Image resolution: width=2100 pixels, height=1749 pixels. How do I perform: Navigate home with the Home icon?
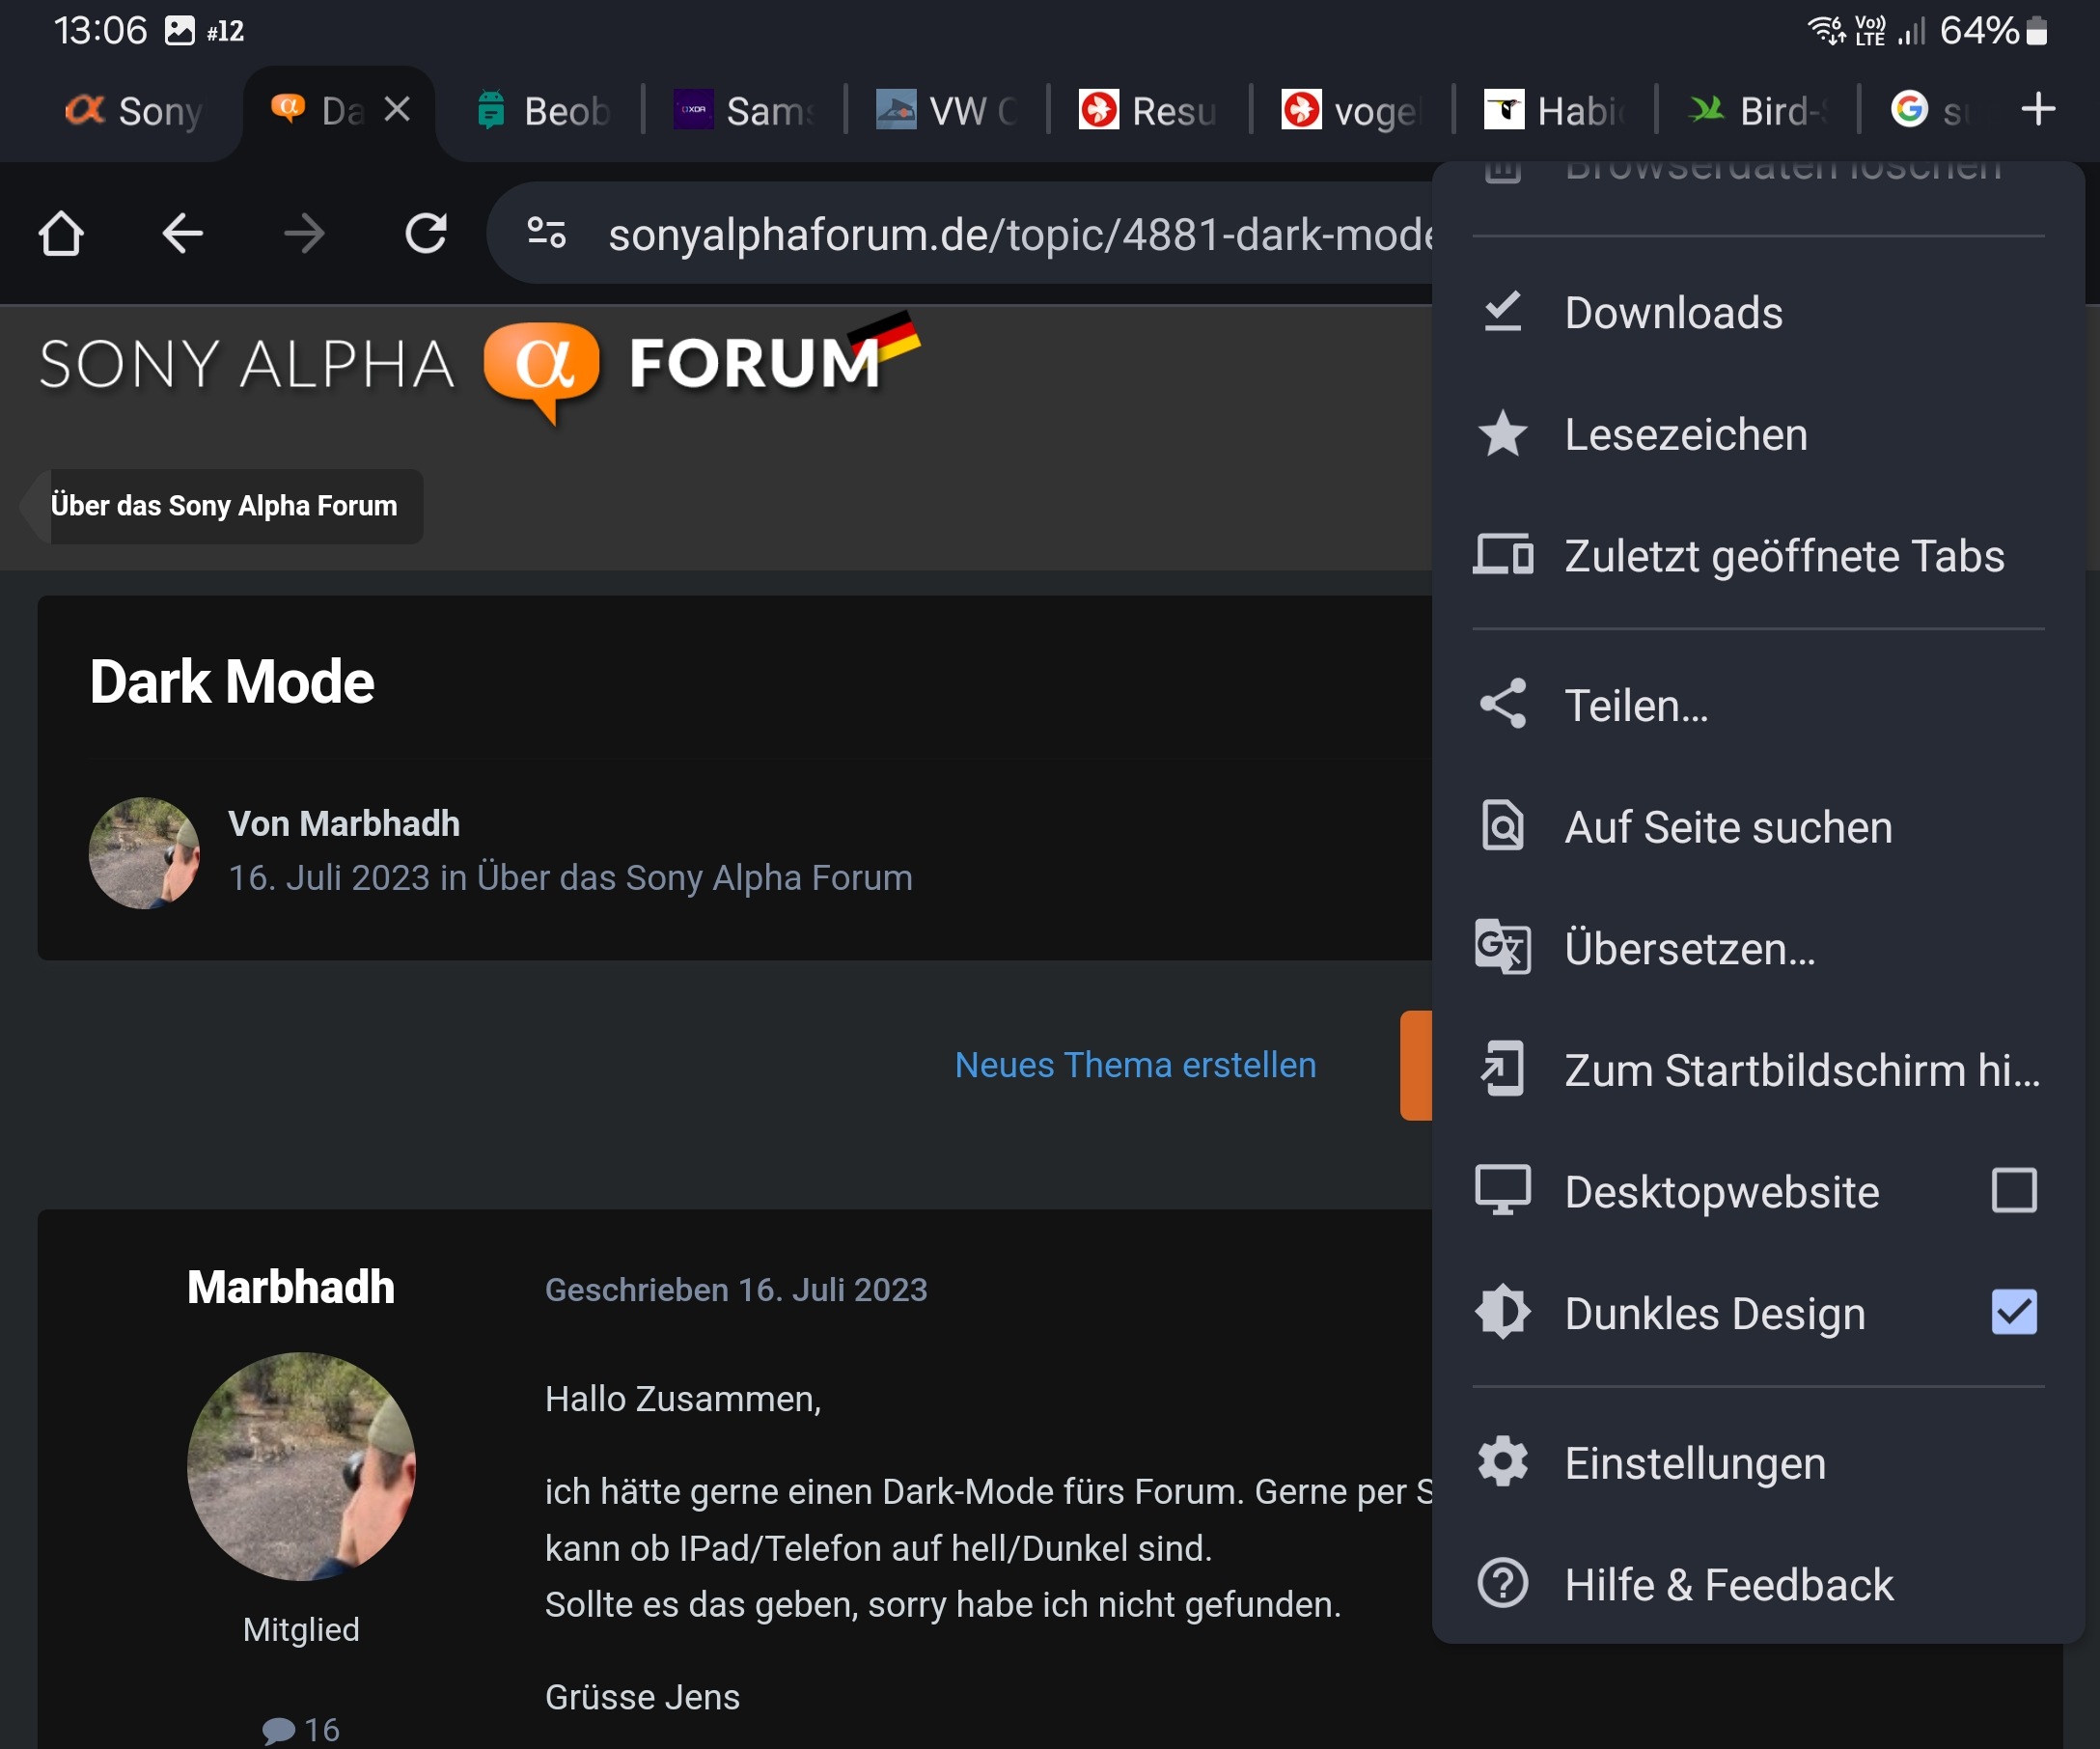pos(62,233)
